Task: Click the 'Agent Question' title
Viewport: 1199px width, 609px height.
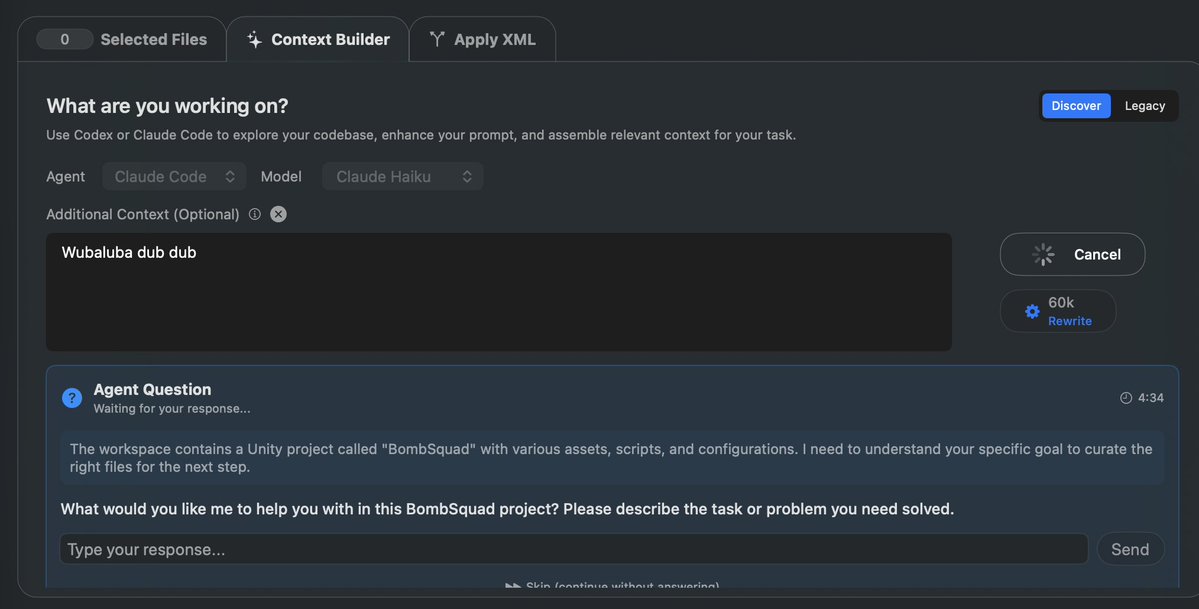Action: click(152, 389)
